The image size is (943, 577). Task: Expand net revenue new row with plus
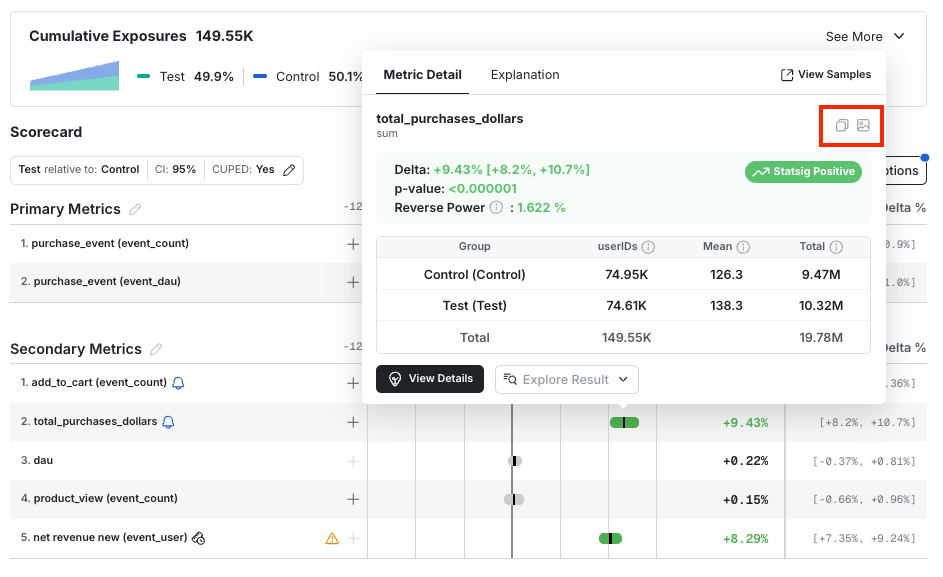(x=353, y=538)
